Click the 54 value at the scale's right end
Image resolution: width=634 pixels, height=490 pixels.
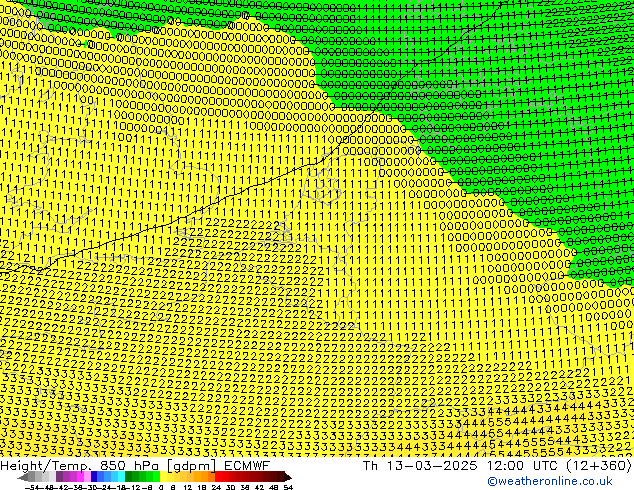[x=288, y=487]
